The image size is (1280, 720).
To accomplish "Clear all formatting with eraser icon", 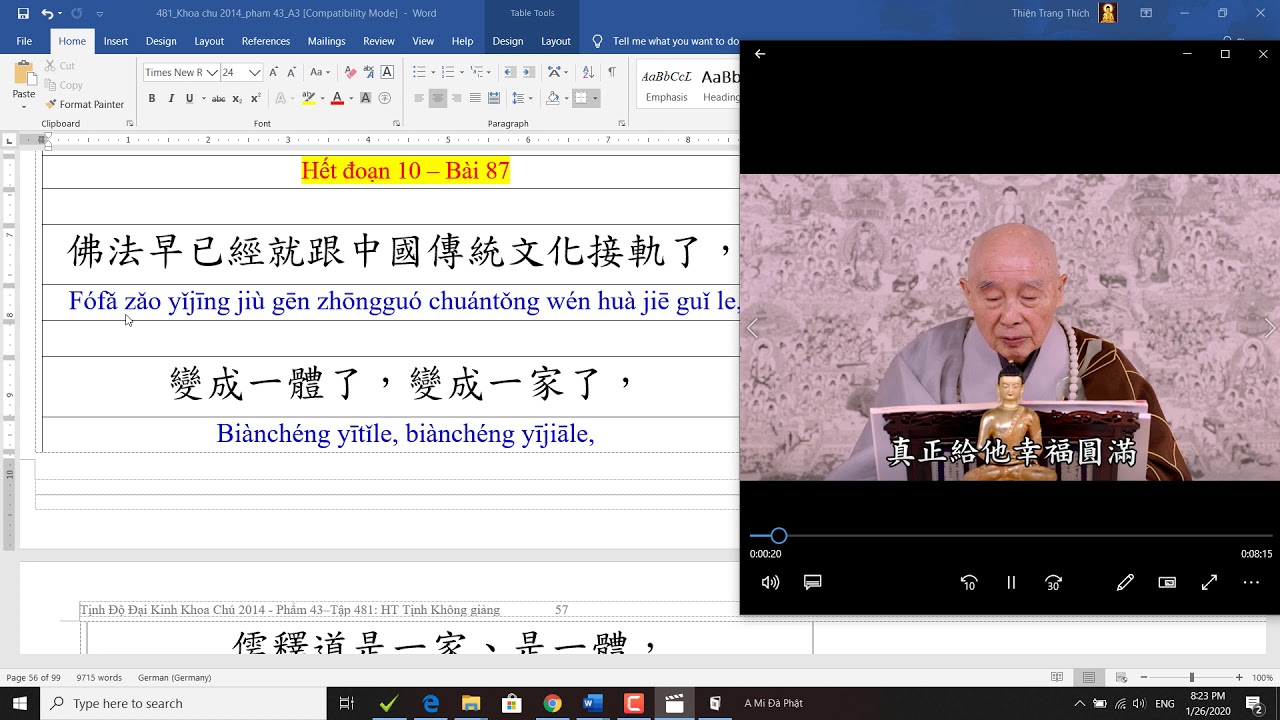I will coord(350,72).
